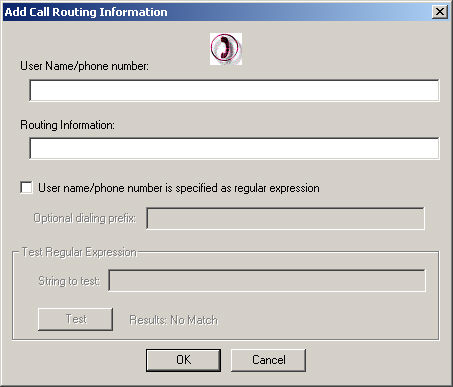This screenshot has height=387, width=453.
Task: Focus the User Name/phone number field
Action: tap(234, 90)
